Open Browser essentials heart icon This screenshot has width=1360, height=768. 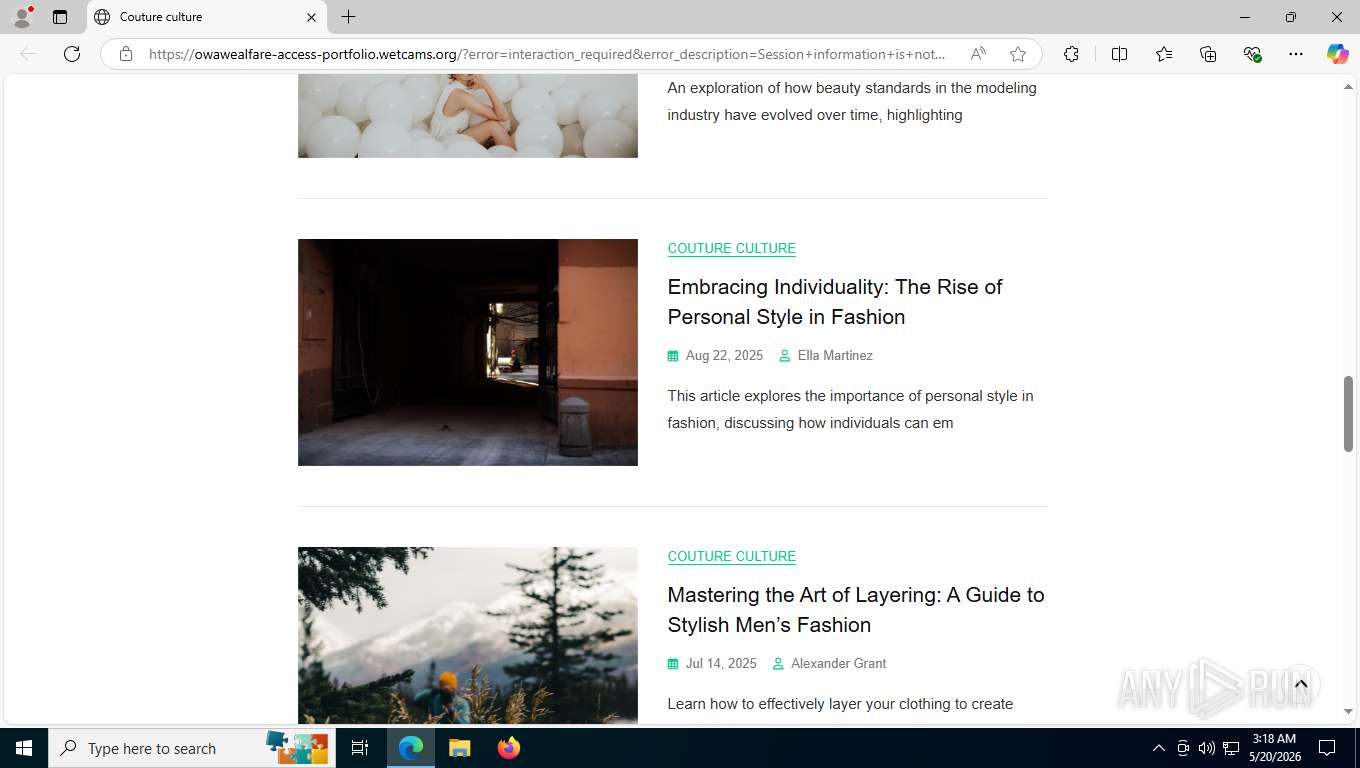[x=1252, y=54]
